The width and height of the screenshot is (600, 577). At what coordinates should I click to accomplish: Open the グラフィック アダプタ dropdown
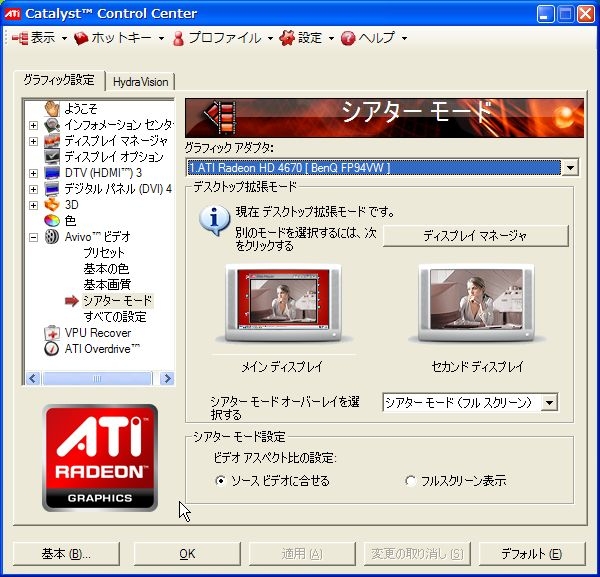pyautogui.click(x=570, y=168)
